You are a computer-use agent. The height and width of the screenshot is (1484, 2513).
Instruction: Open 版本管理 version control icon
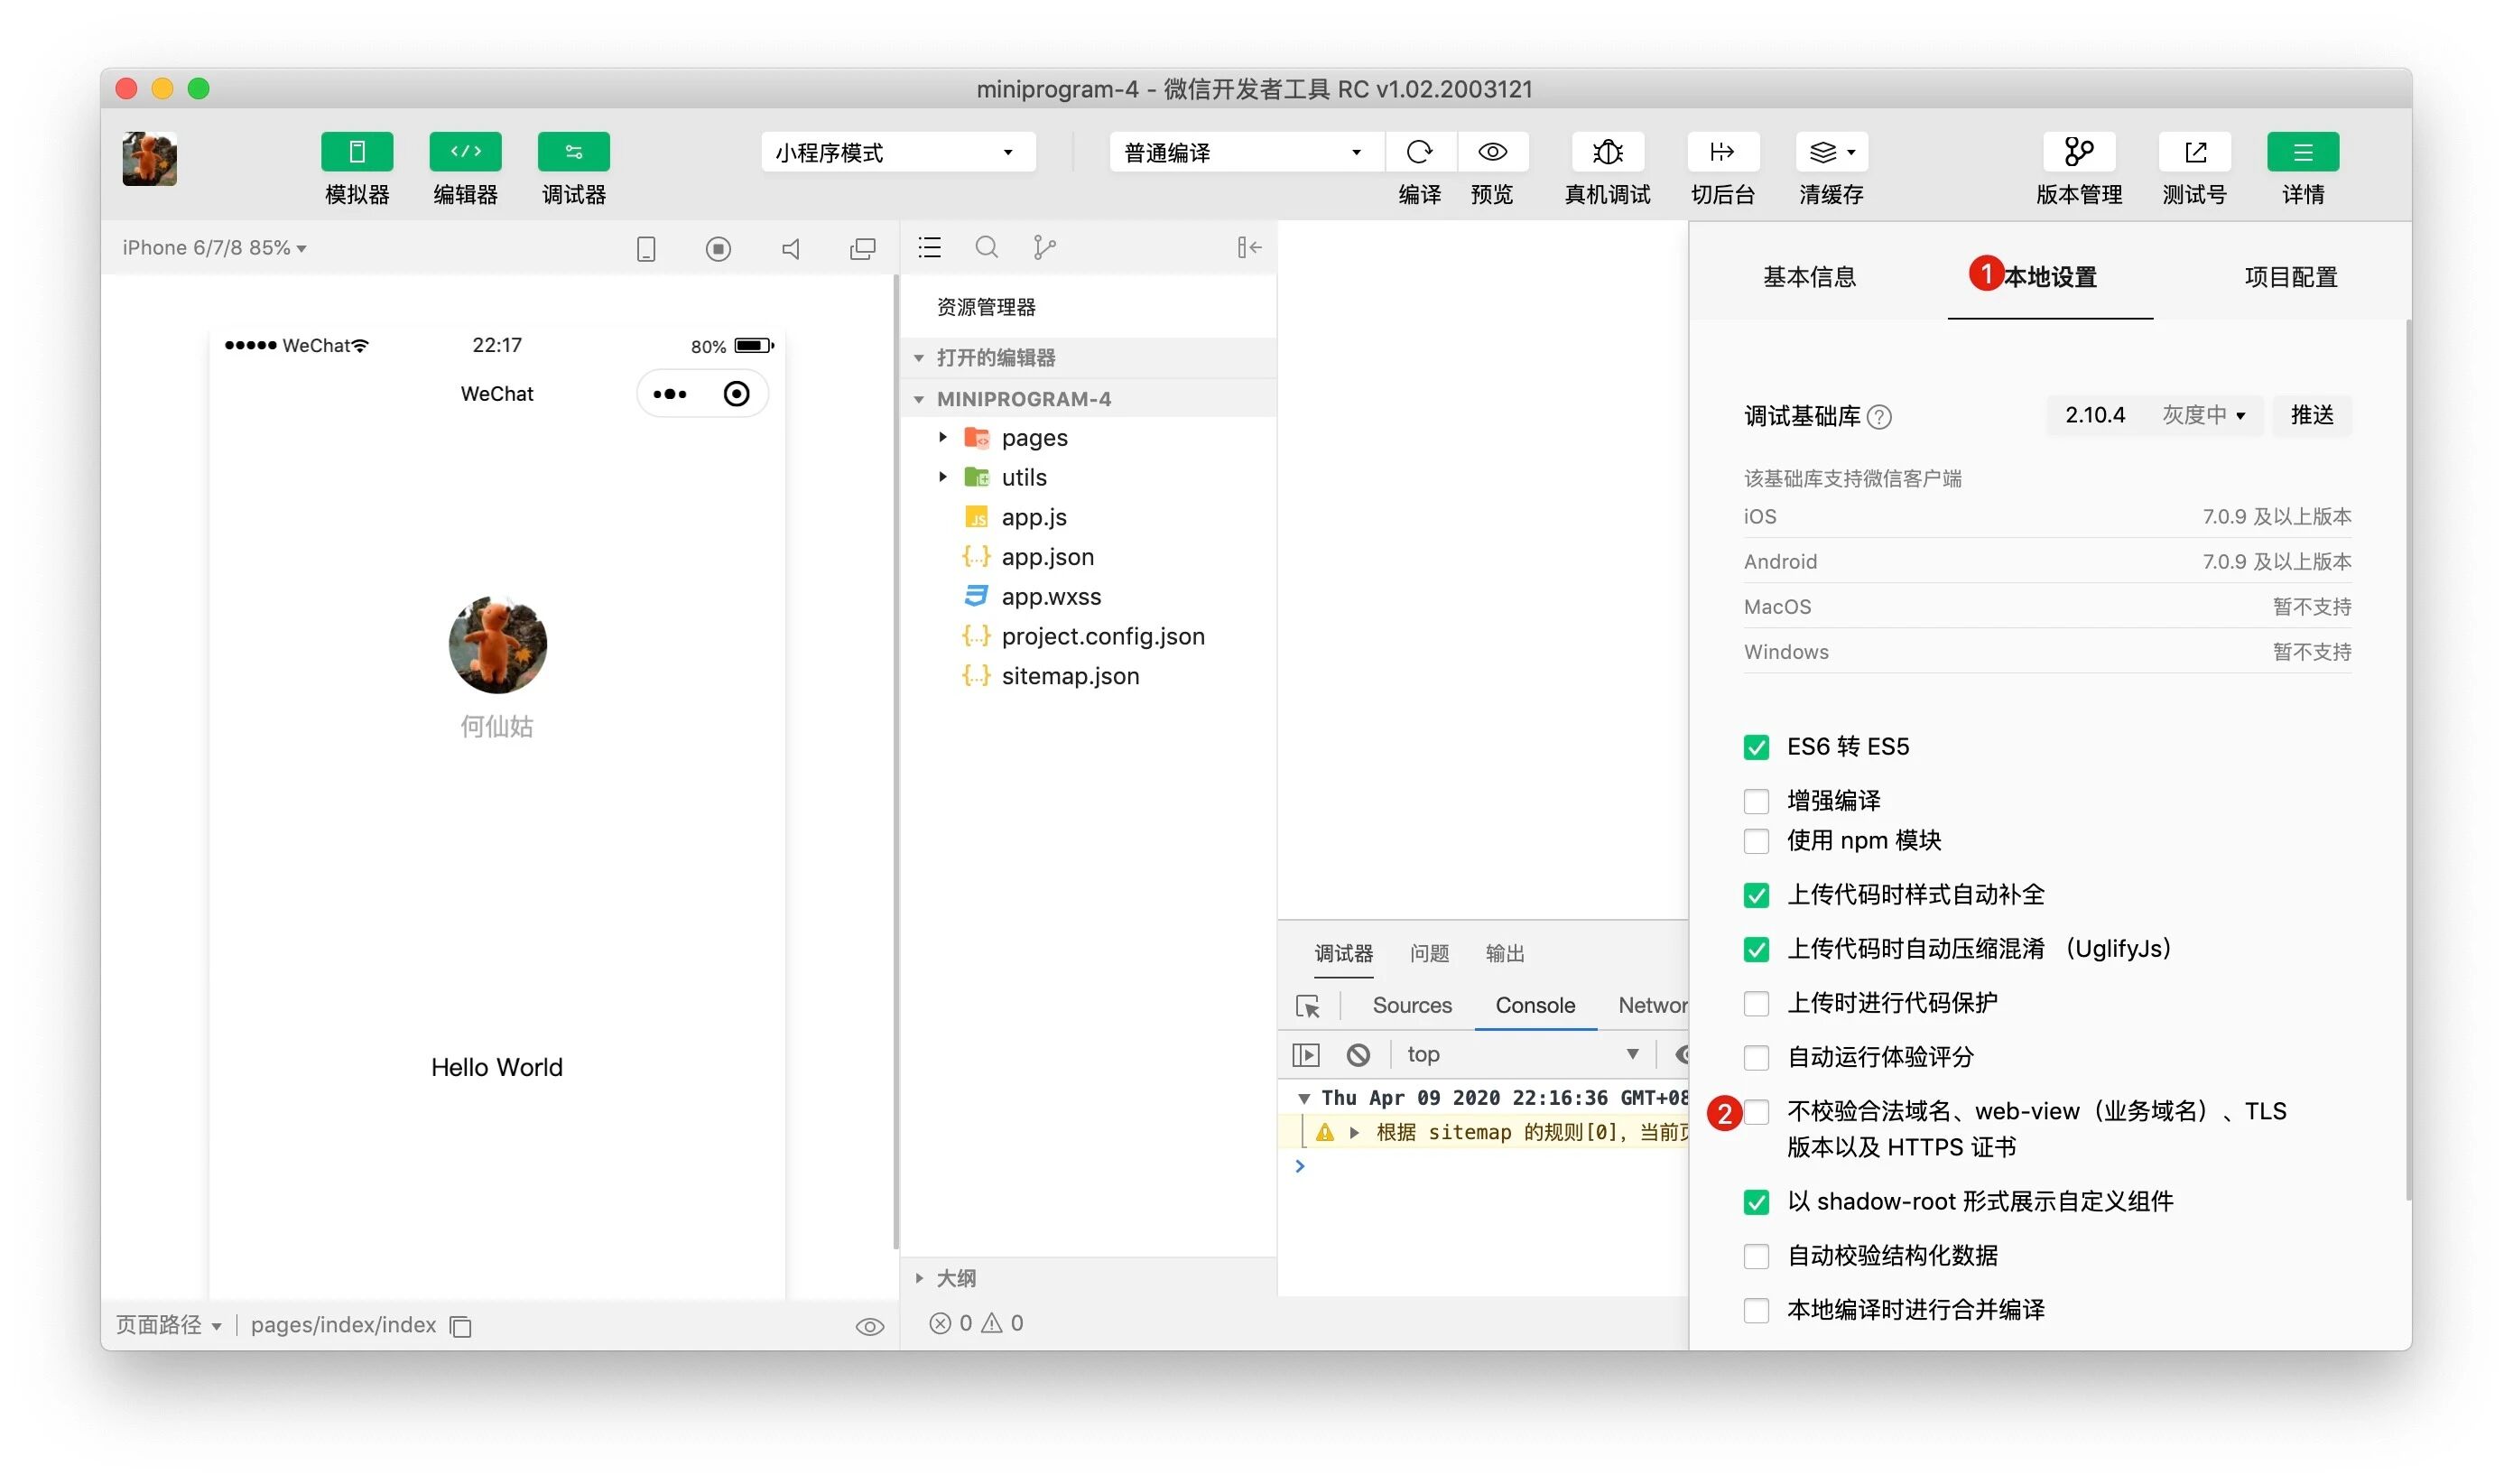tap(2078, 152)
